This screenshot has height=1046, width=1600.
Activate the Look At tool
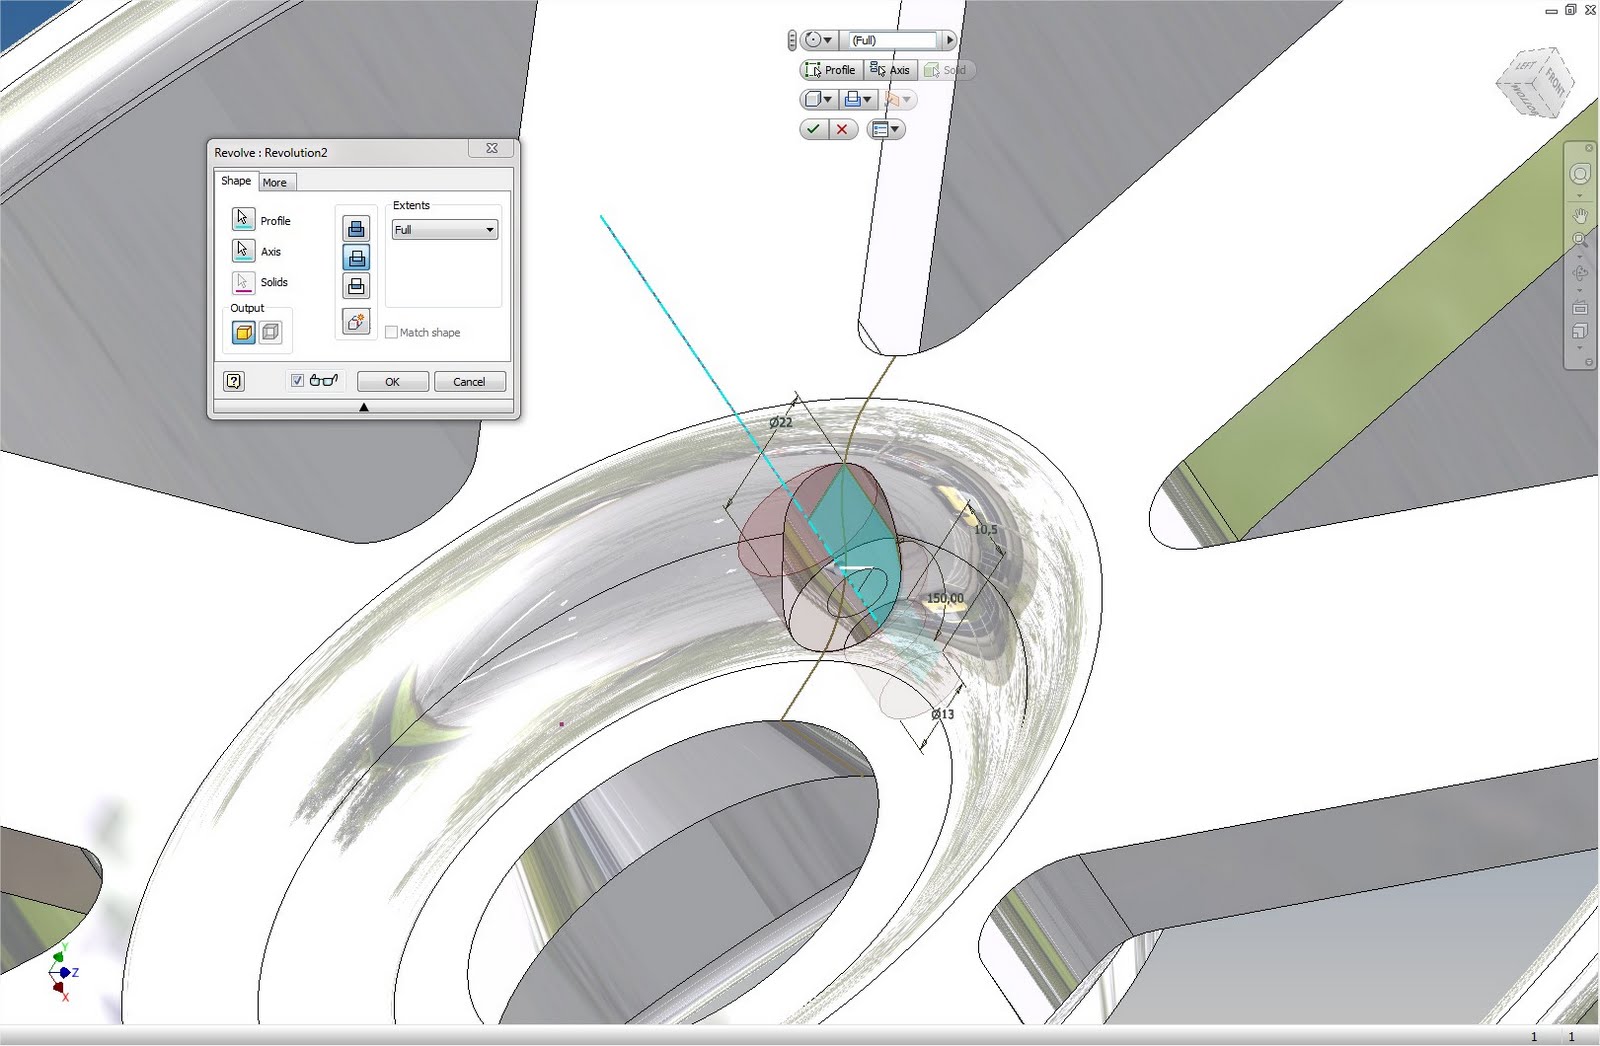1580,307
